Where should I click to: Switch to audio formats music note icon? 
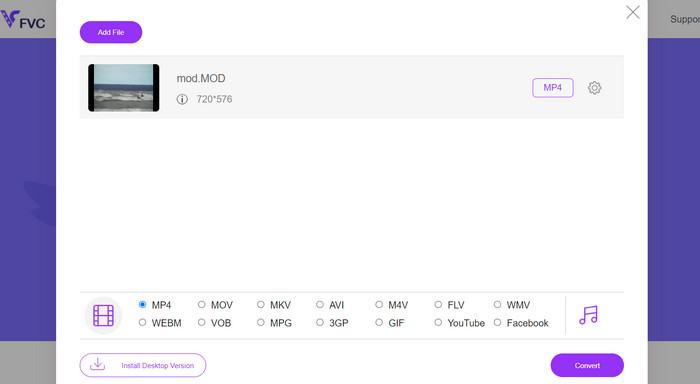588,315
